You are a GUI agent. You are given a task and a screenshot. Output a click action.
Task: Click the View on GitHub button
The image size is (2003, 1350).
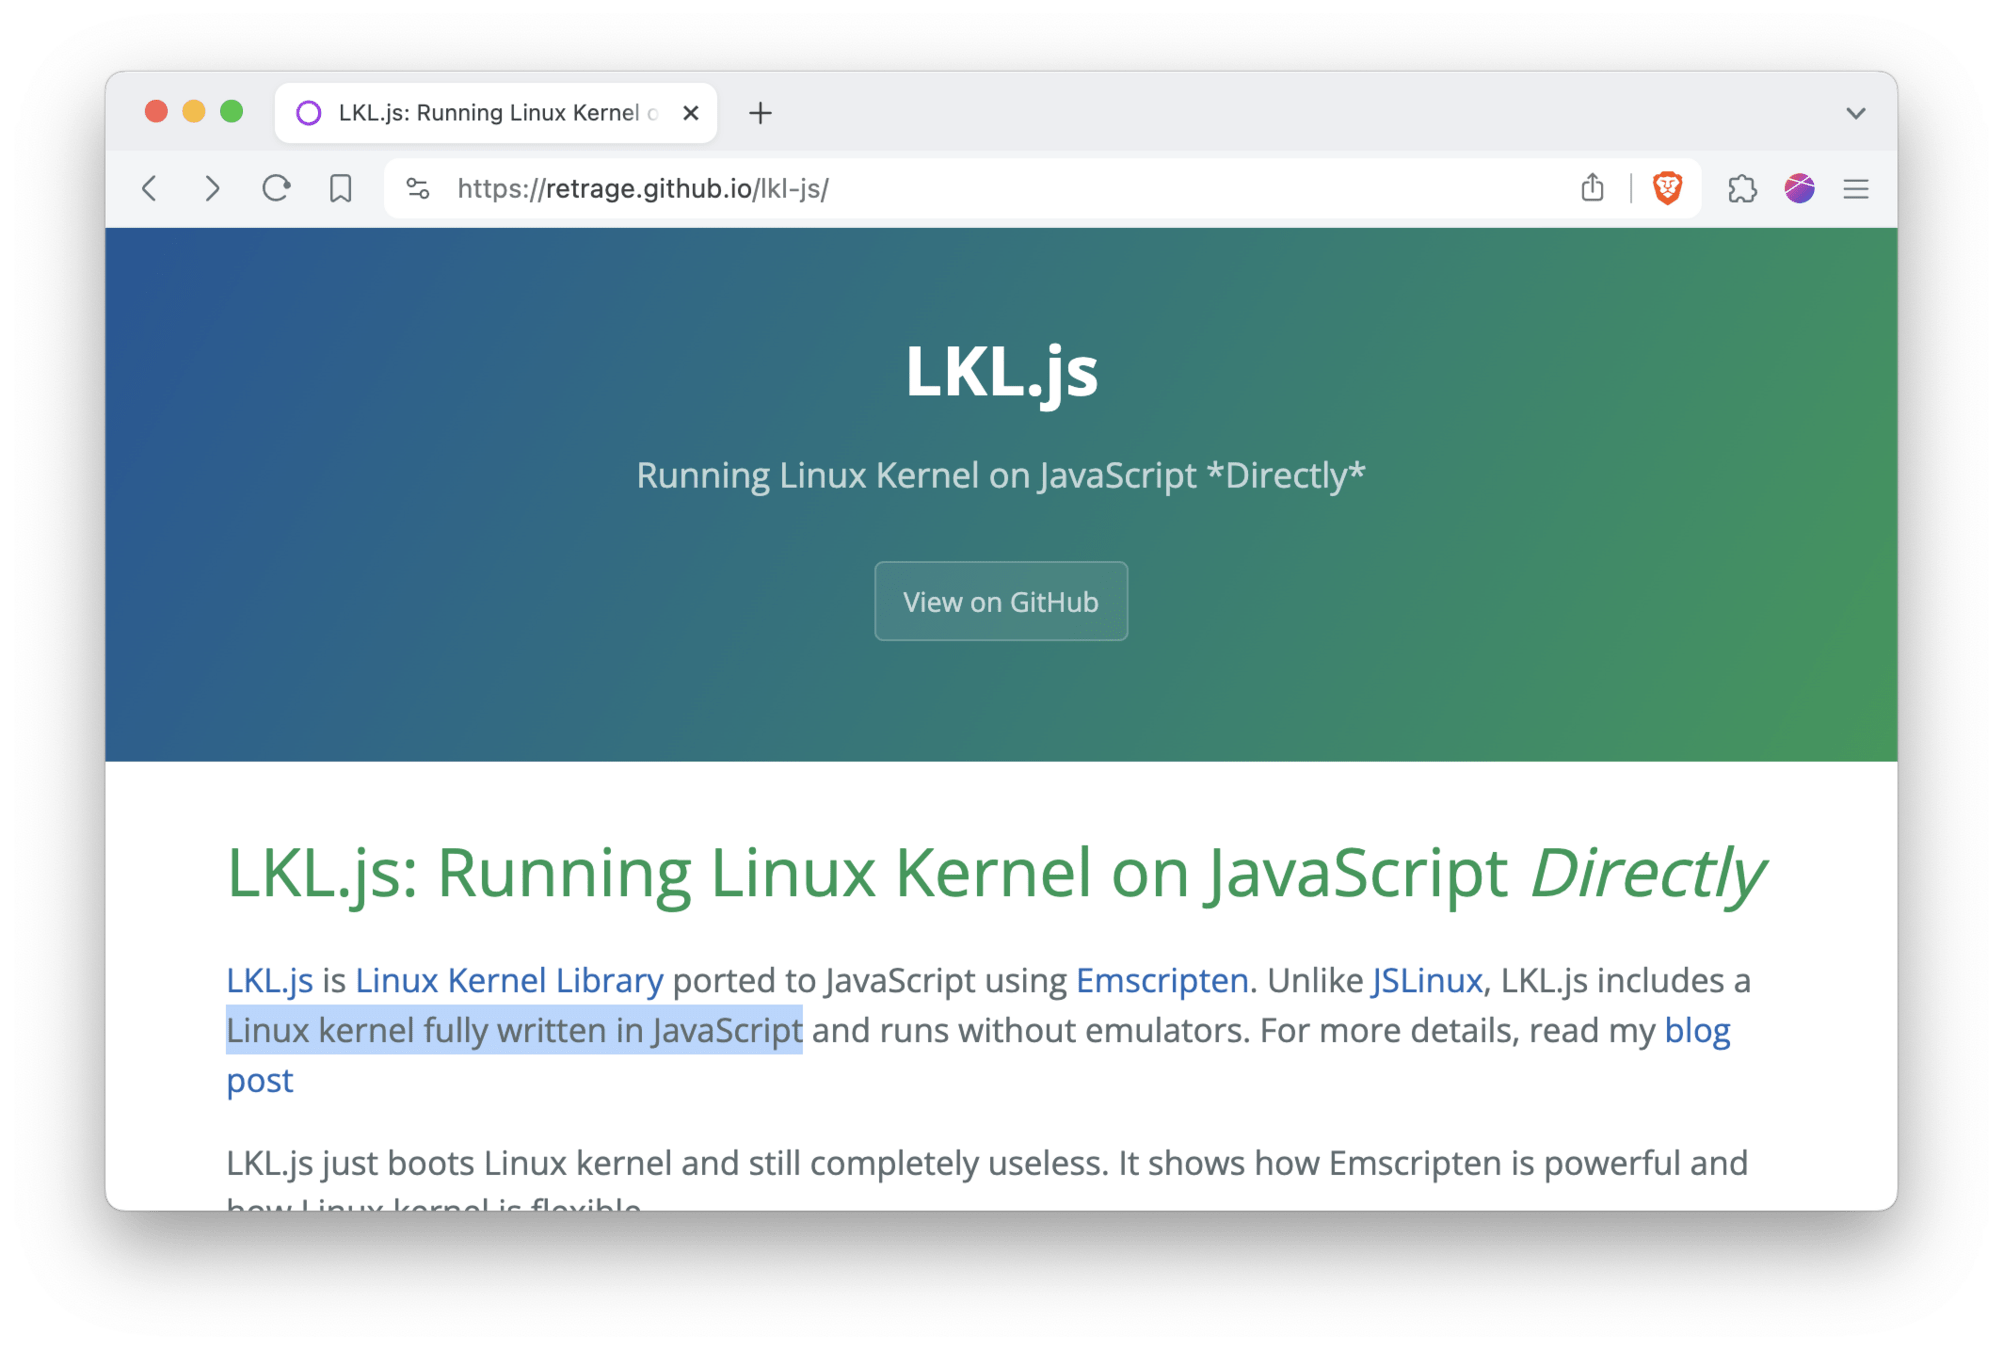pyautogui.click(x=1000, y=601)
